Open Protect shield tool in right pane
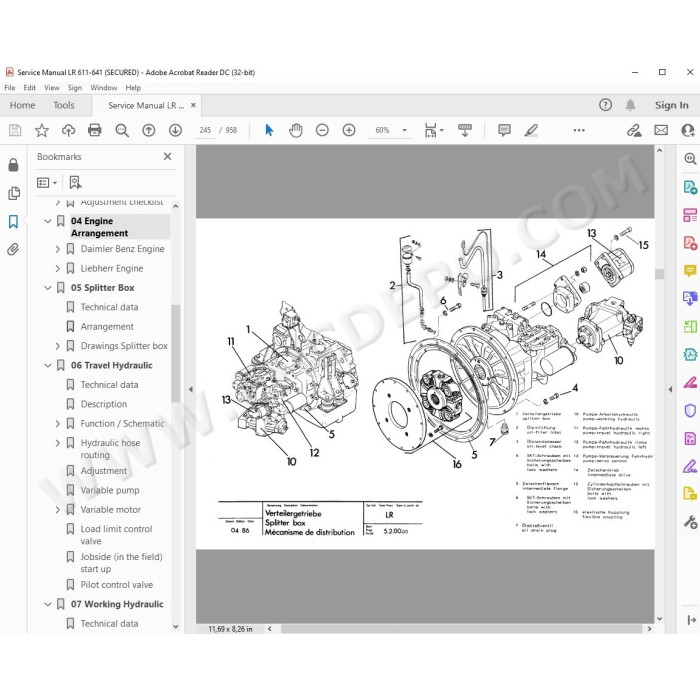 coord(690,410)
